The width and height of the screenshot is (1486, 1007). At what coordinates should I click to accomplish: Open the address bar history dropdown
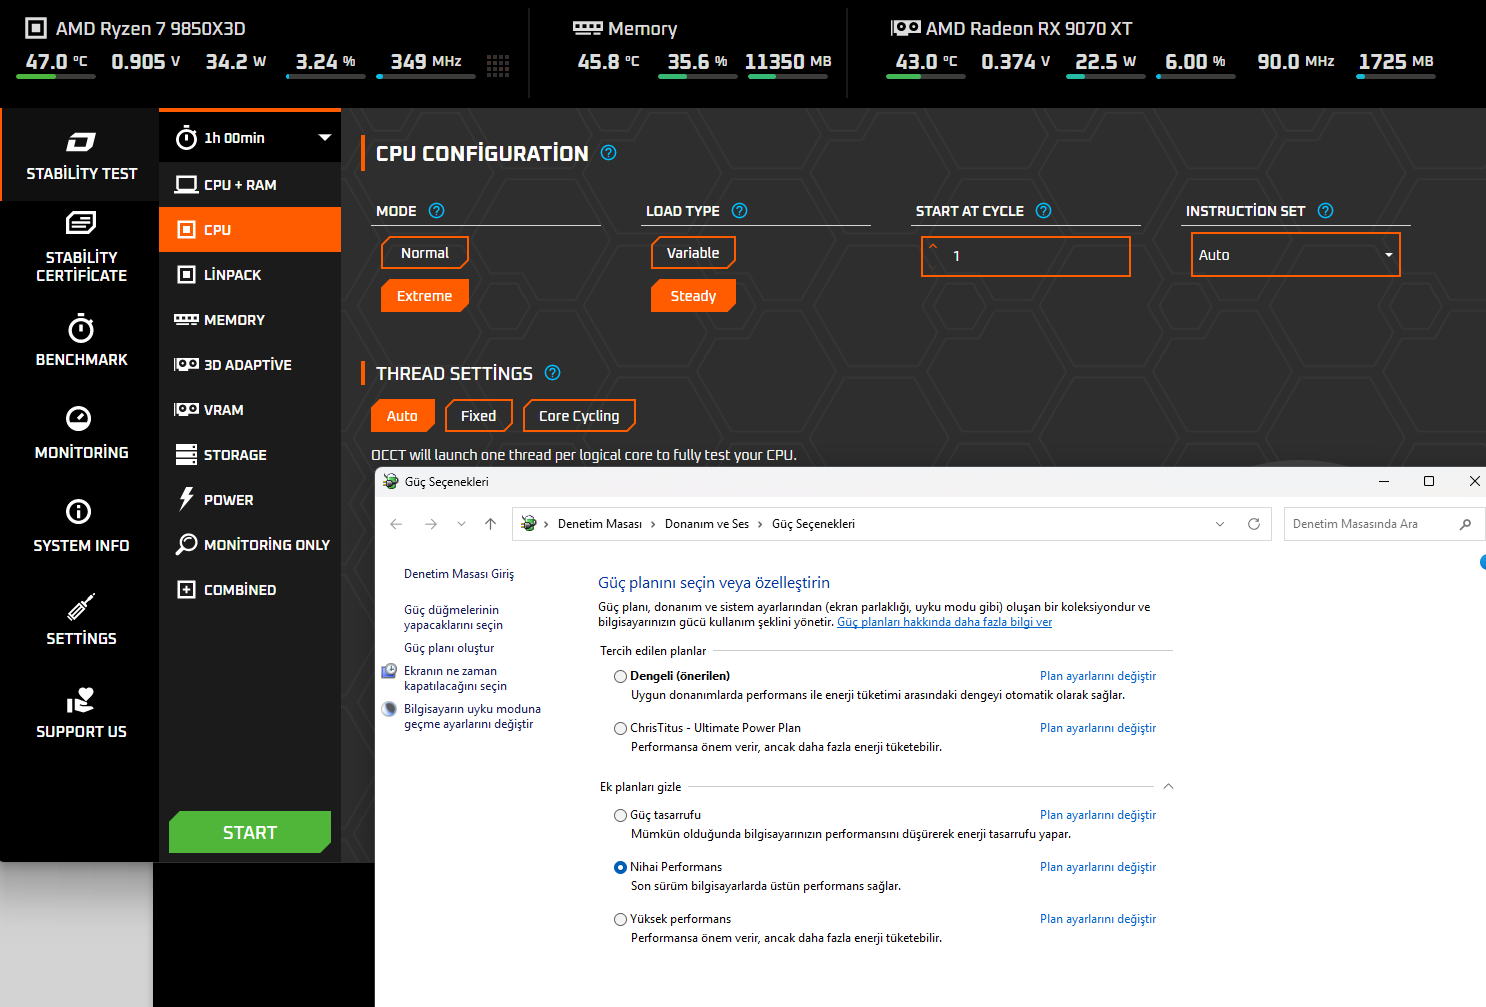coord(1220,524)
